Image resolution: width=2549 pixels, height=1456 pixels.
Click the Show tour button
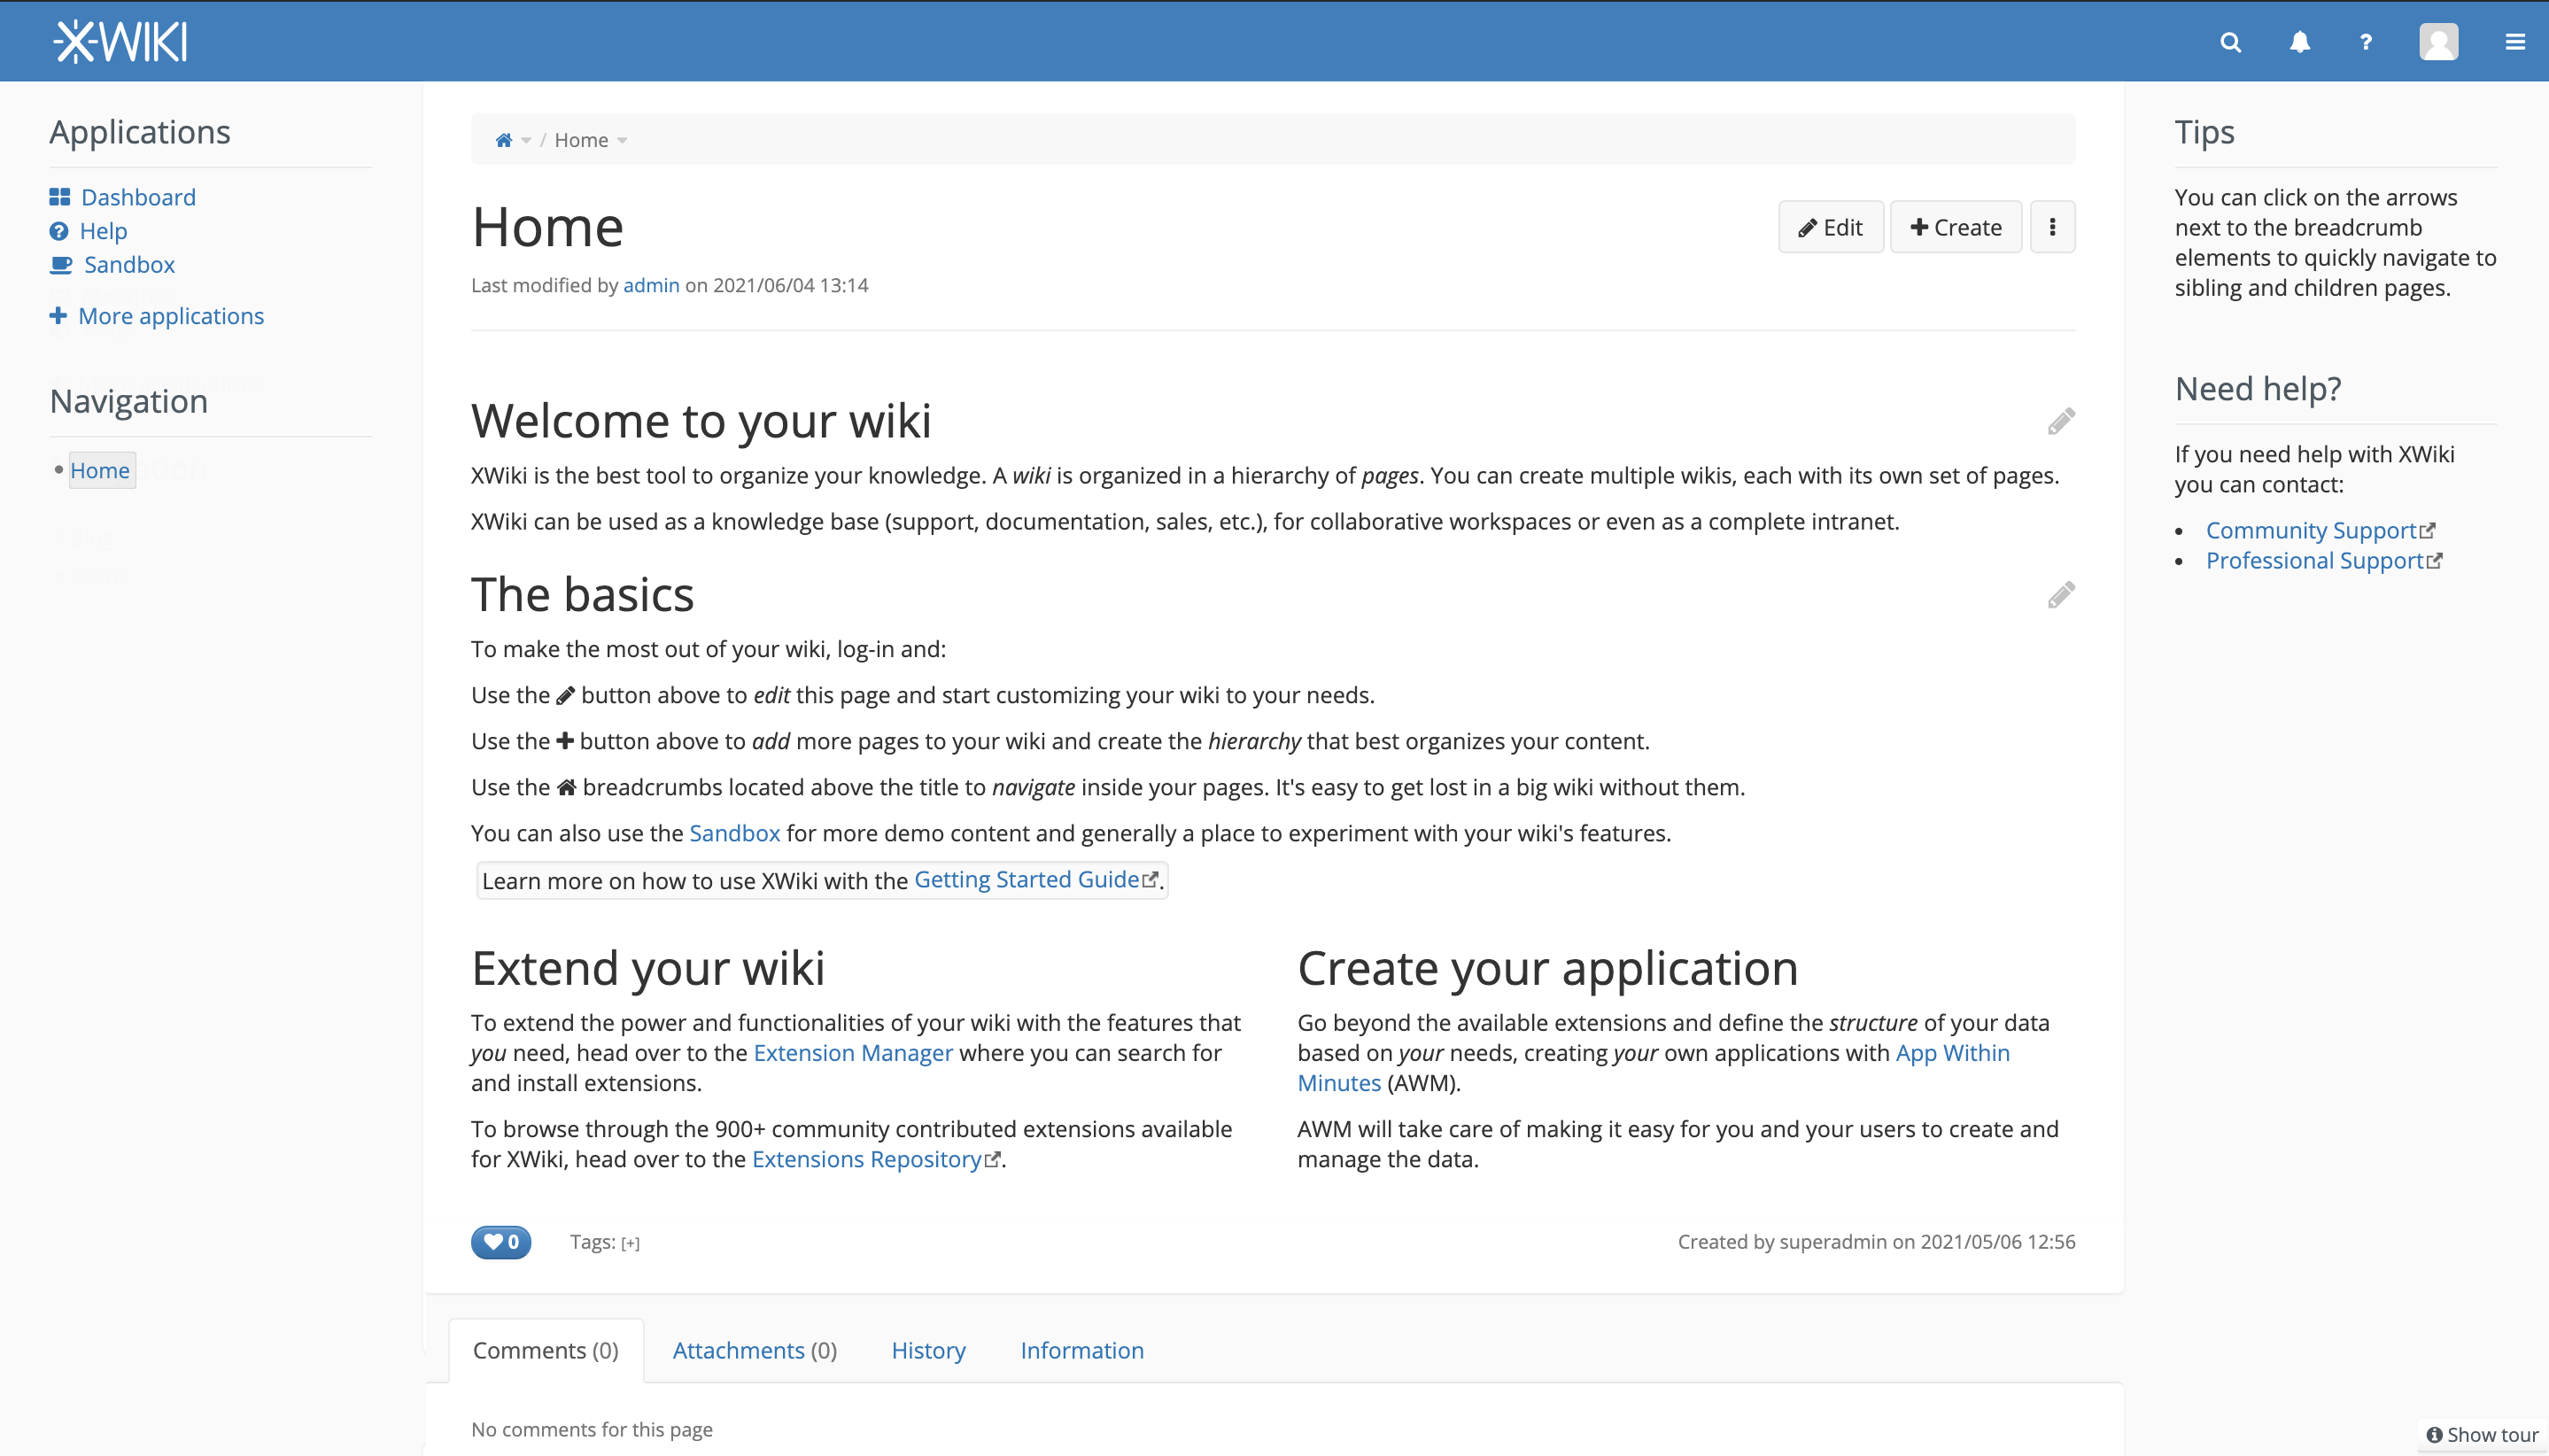click(2482, 1435)
